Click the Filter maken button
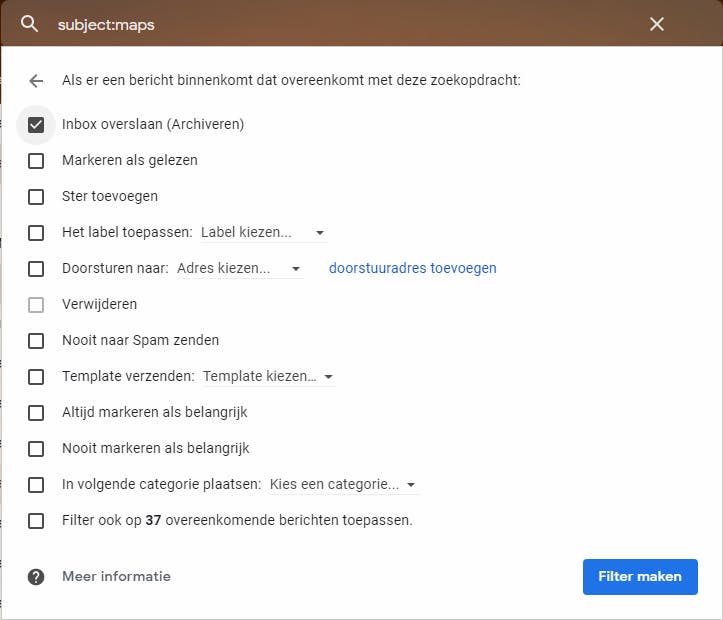 click(x=640, y=577)
